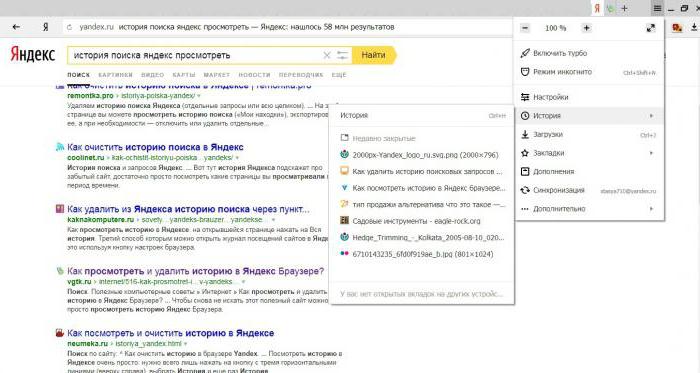Open 'Садовые инструменты - eagle-rock.org' history entry
This screenshot has width=700, height=373.
tap(422, 221)
